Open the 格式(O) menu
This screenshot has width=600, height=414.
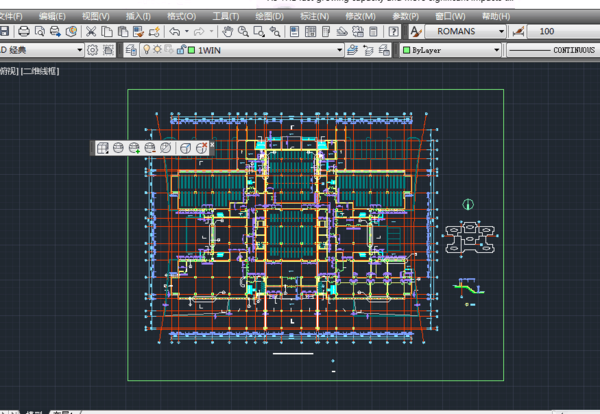pos(181,17)
